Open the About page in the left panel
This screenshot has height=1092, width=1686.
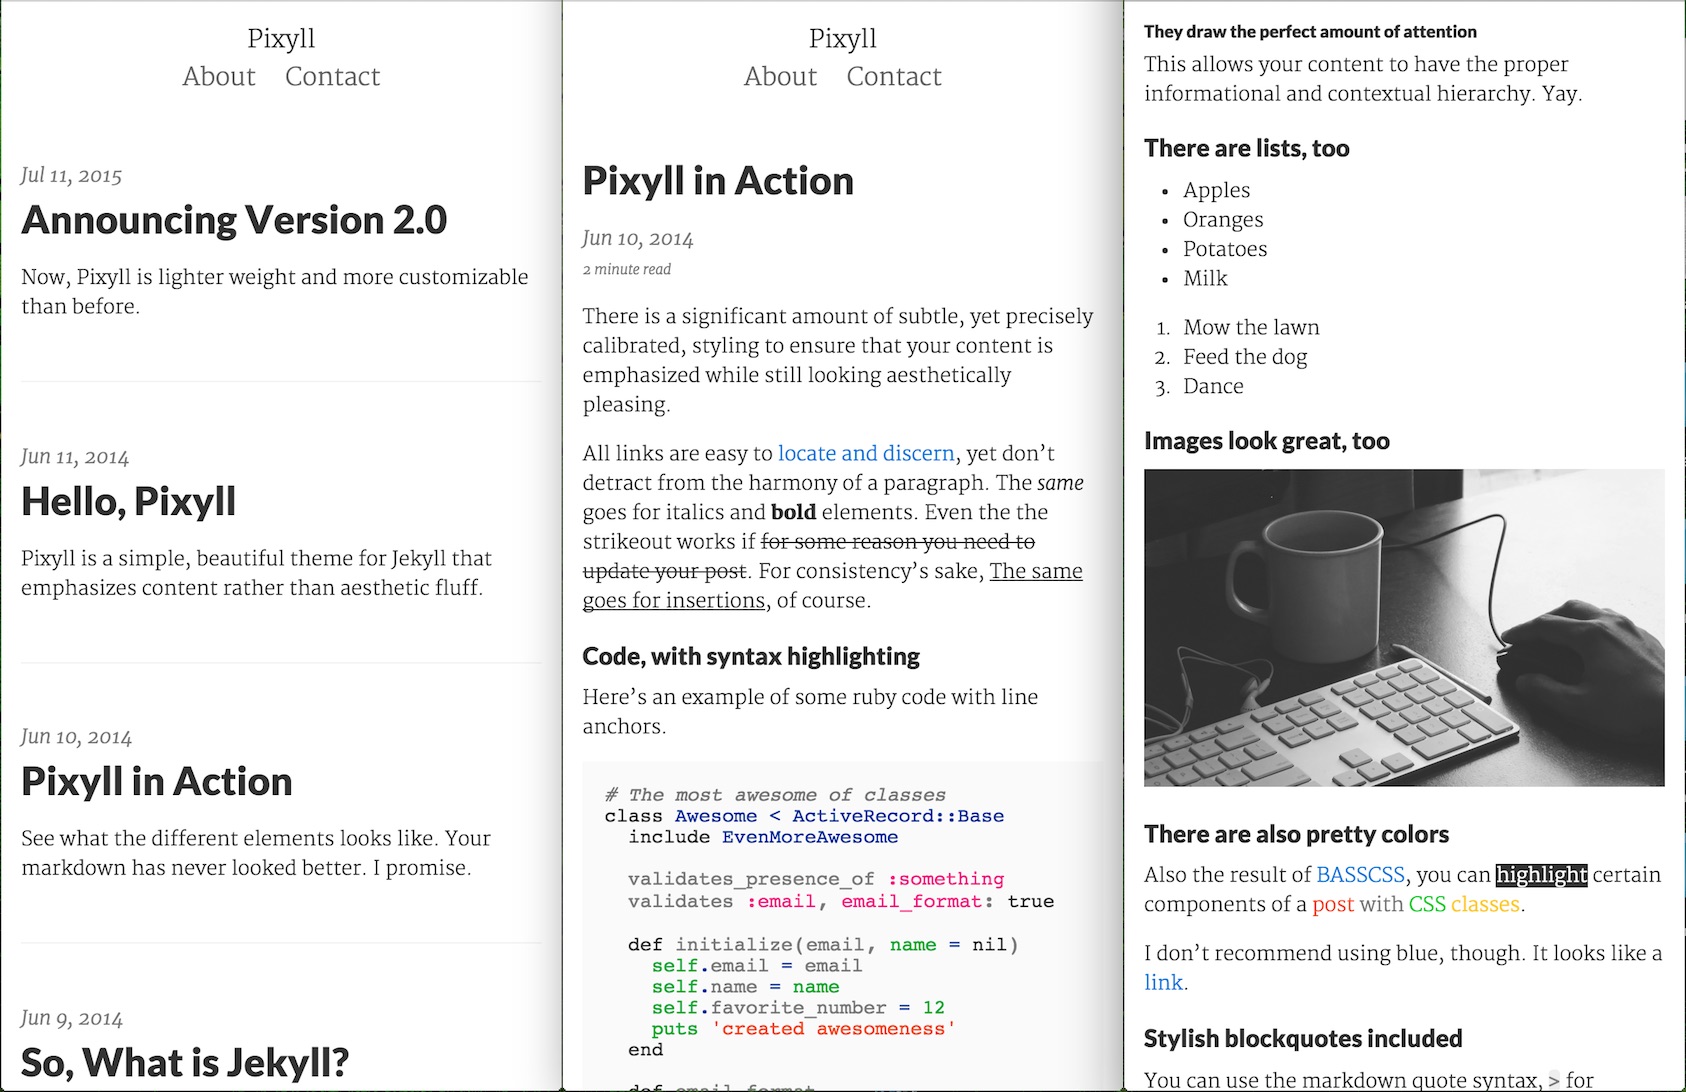click(219, 76)
